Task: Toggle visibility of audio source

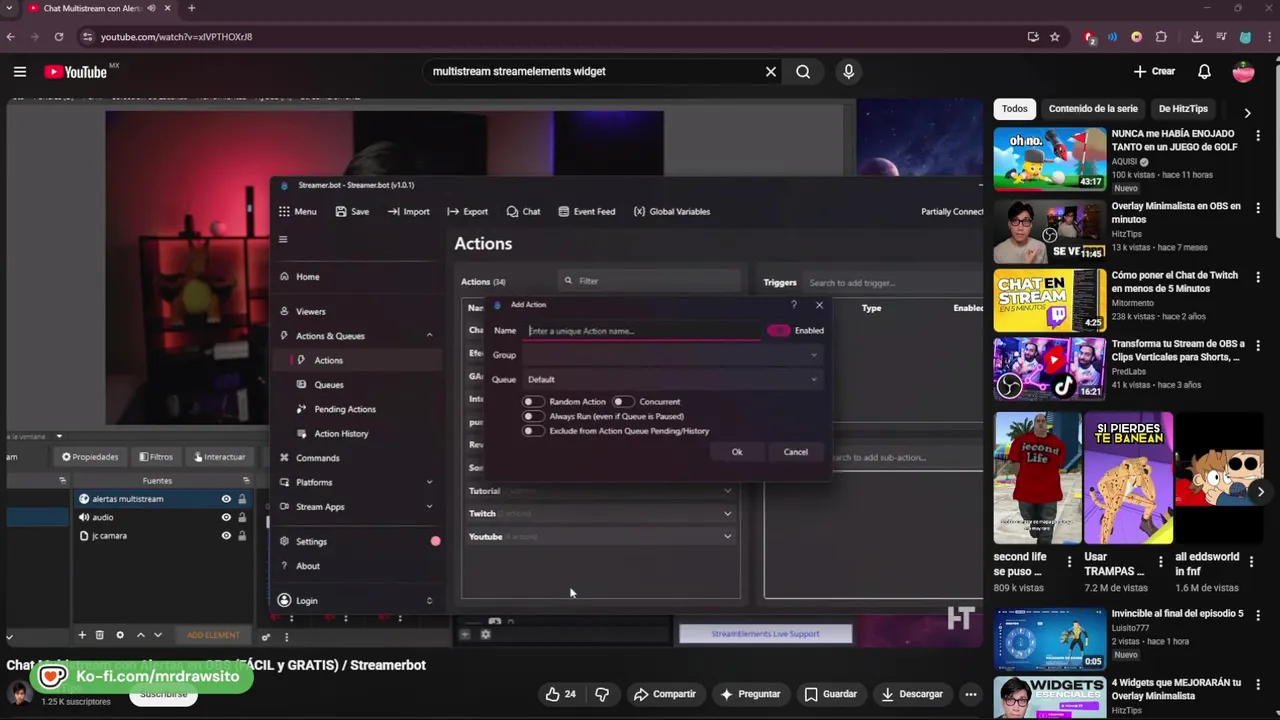Action: 226,517
